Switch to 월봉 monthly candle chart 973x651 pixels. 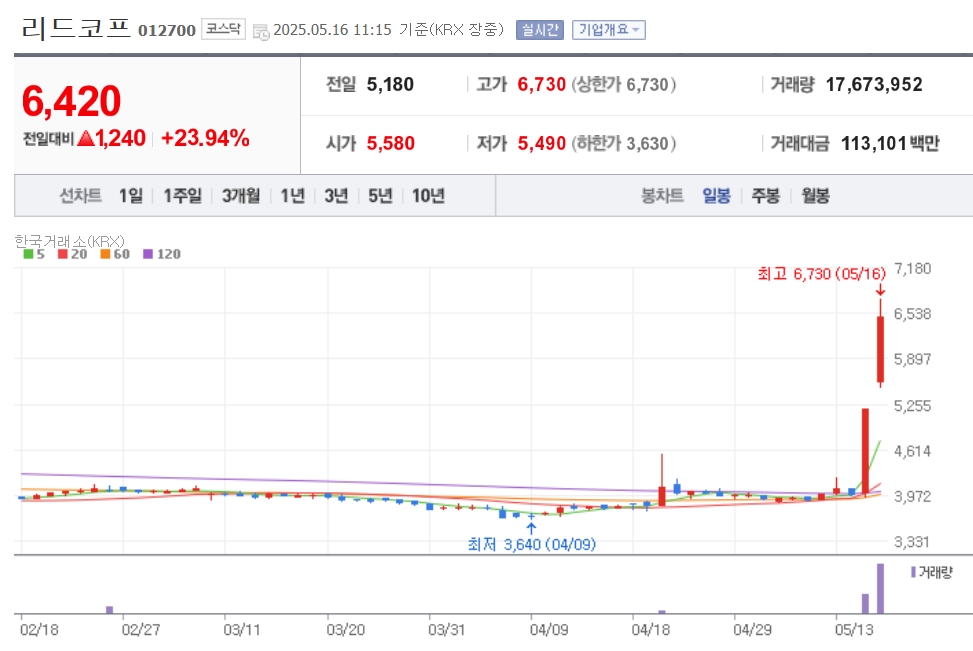click(x=815, y=196)
